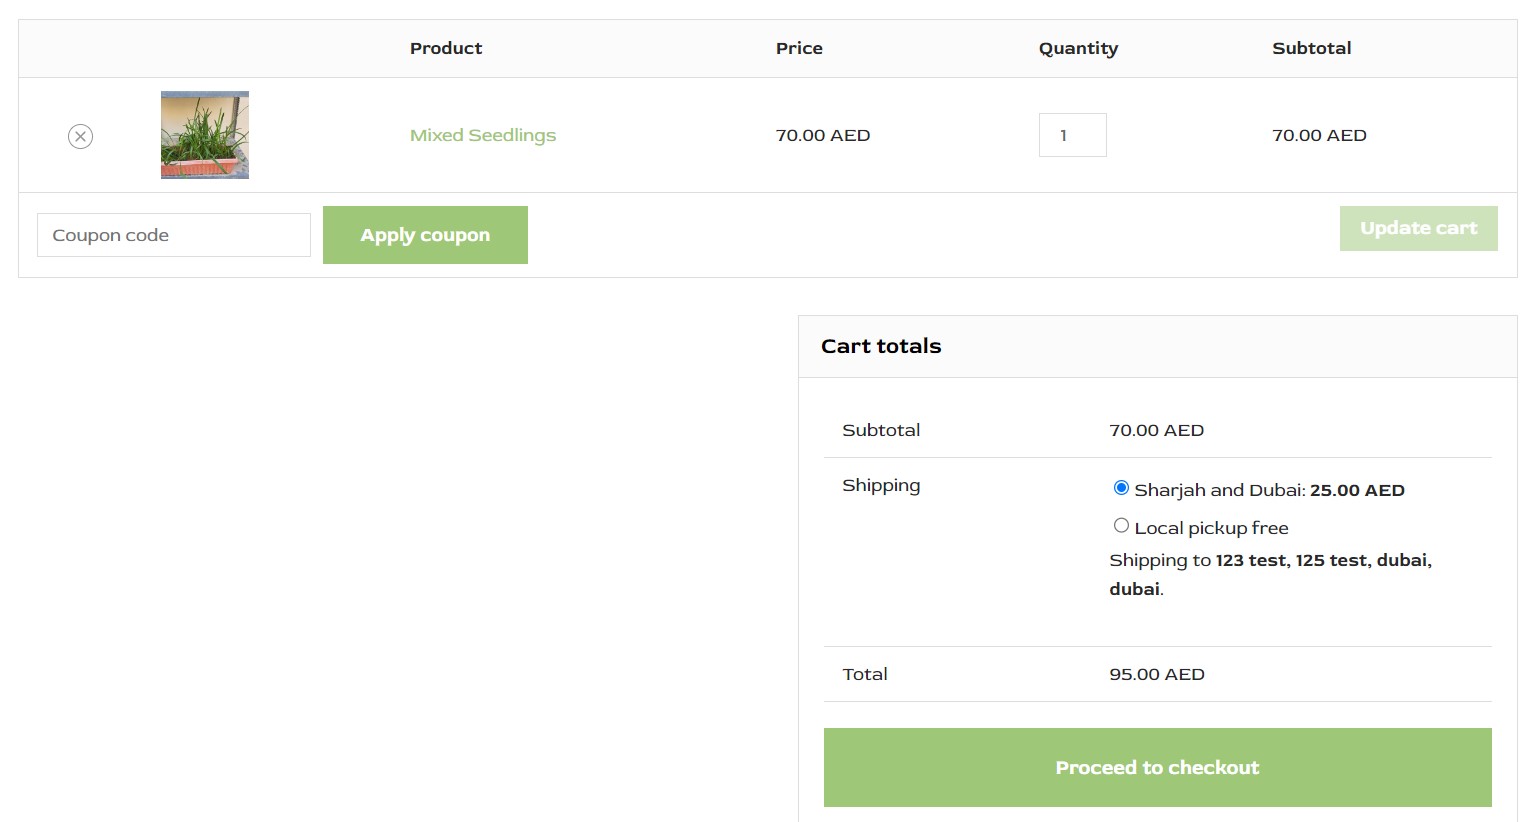Click the Subtotal column header

click(1311, 47)
